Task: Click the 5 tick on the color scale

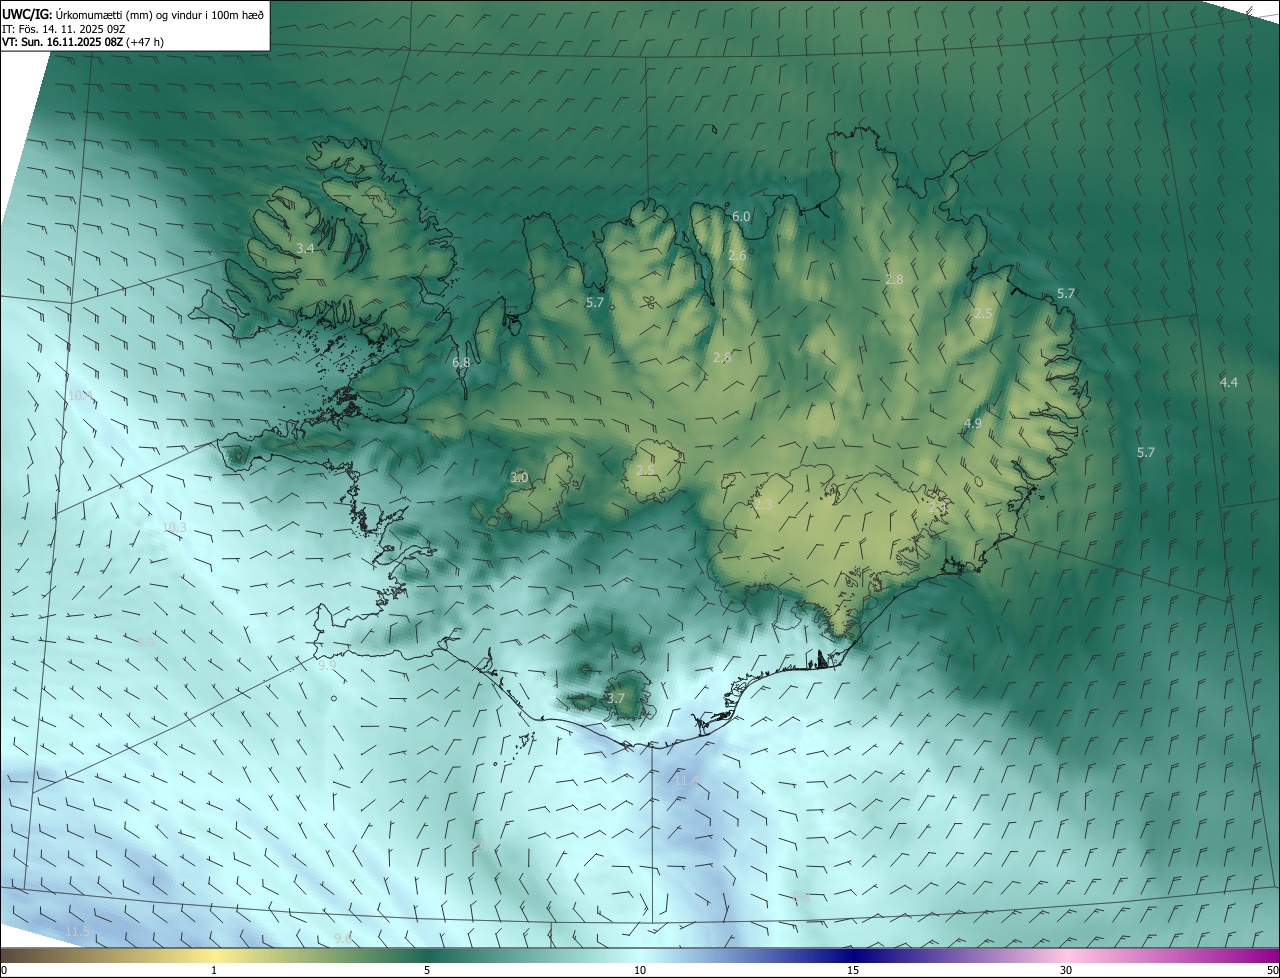Action: pyautogui.click(x=427, y=970)
